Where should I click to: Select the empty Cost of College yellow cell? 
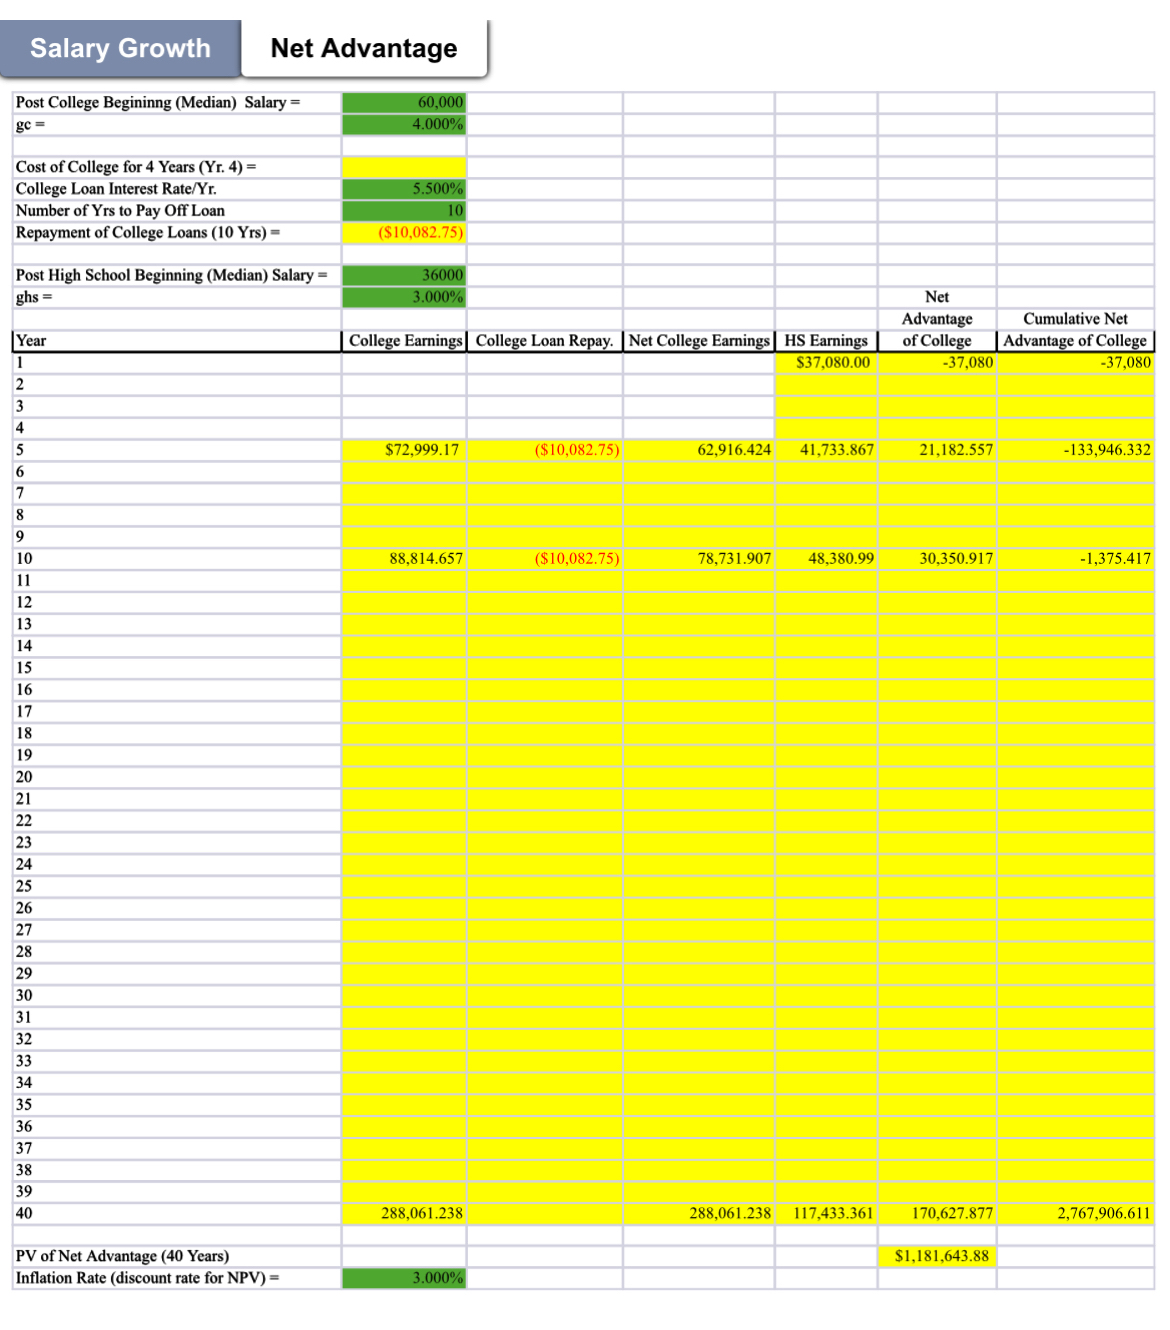405,165
